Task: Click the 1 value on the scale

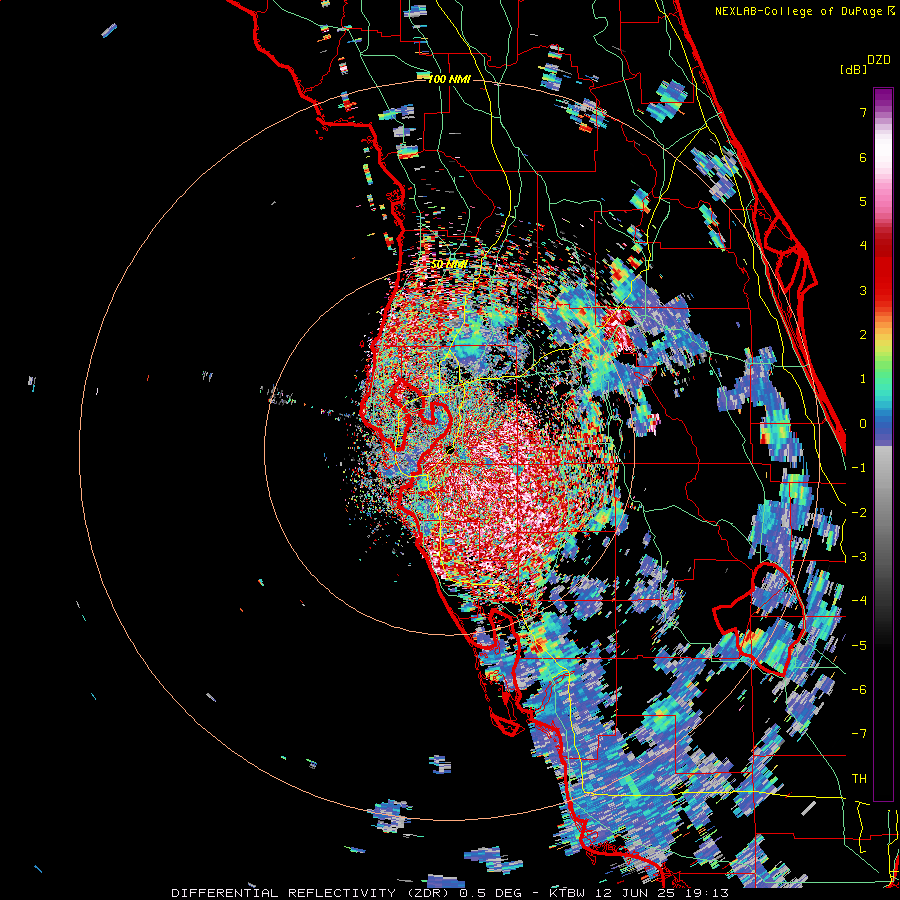Action: pyautogui.click(x=863, y=379)
